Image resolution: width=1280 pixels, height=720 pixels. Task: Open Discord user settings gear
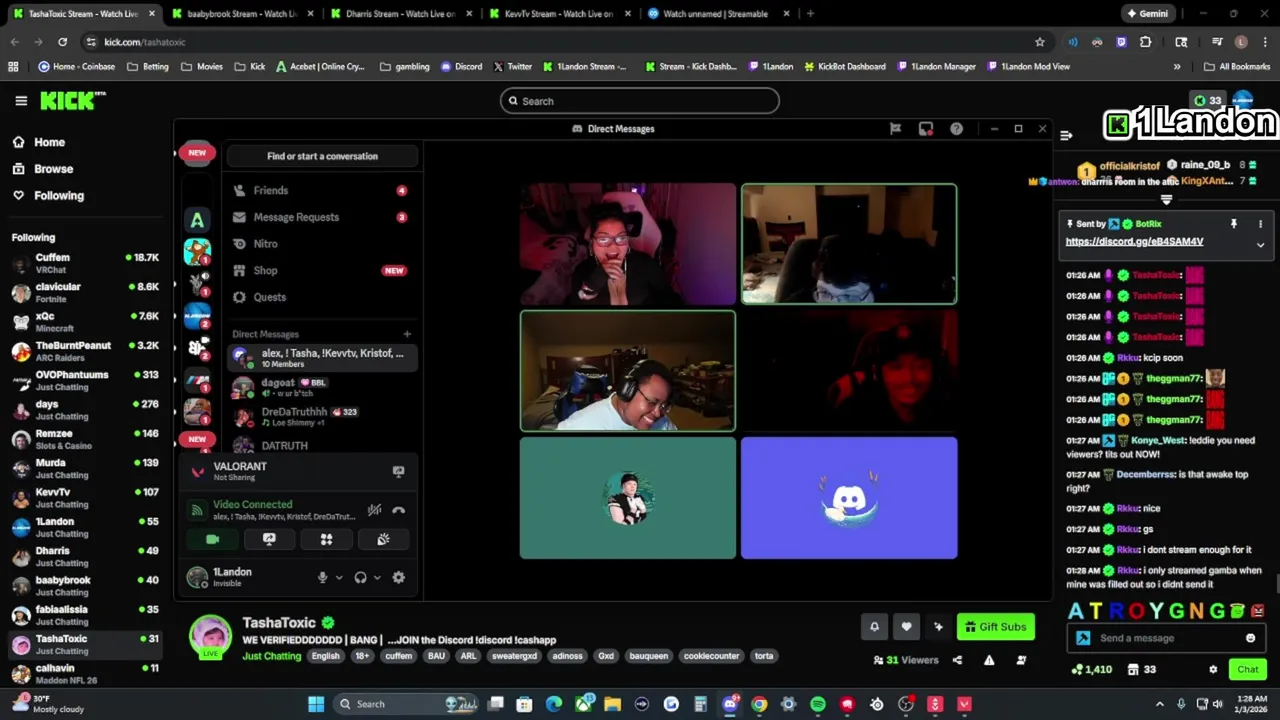[399, 577]
